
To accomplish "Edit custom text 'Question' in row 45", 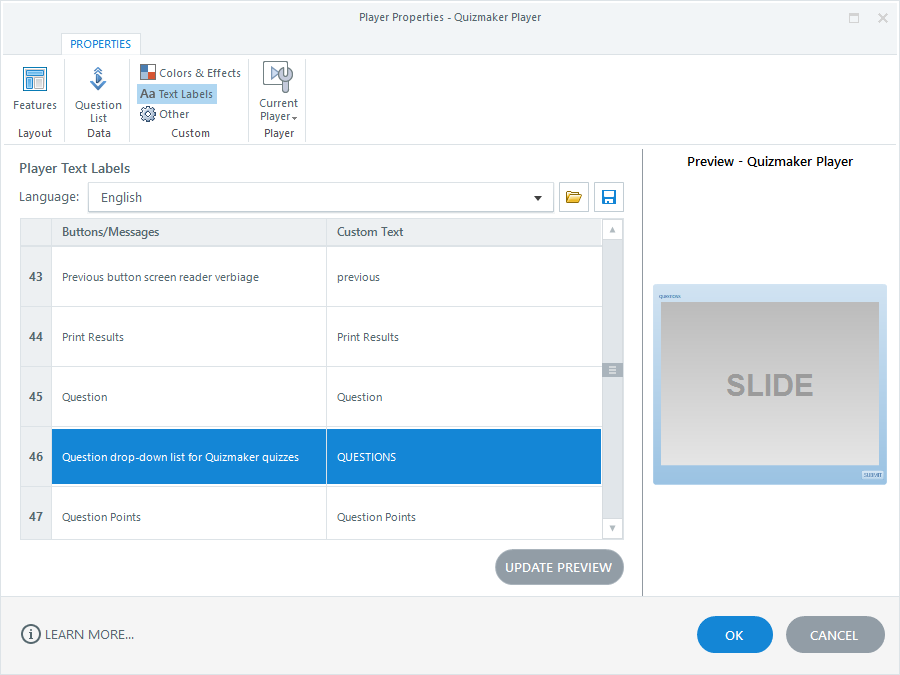I will (x=464, y=397).
